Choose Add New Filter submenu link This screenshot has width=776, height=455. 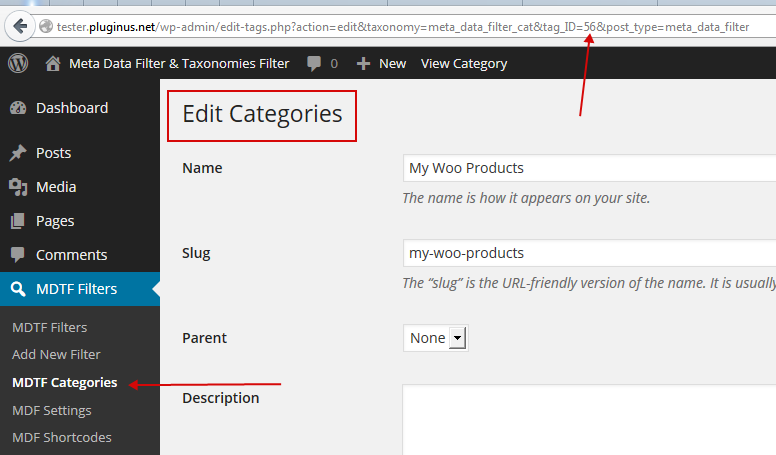click(x=56, y=354)
